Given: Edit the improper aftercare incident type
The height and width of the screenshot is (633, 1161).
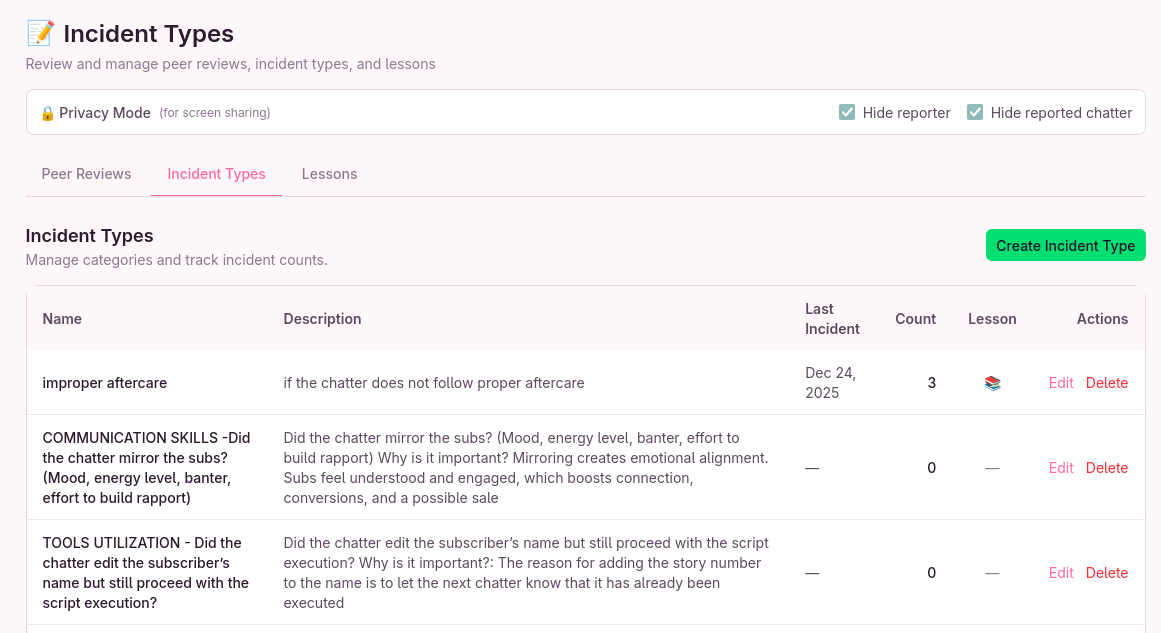Looking at the screenshot, I should (1061, 383).
